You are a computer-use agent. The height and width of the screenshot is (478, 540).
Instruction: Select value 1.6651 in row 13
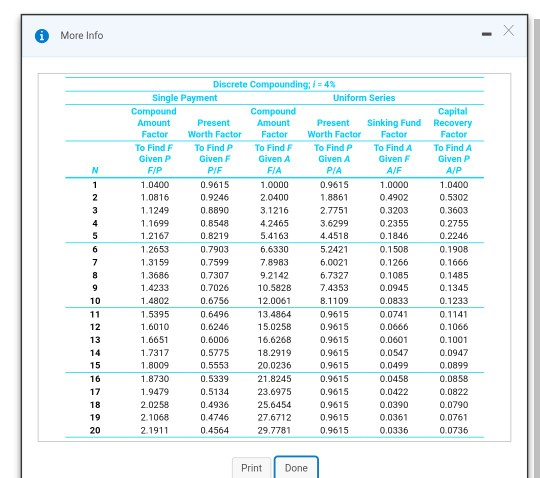point(155,340)
